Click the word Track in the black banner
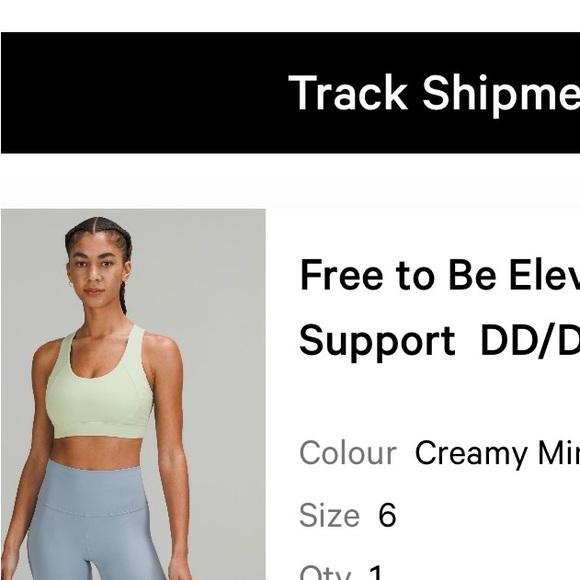580x580 pixels. click(347, 92)
